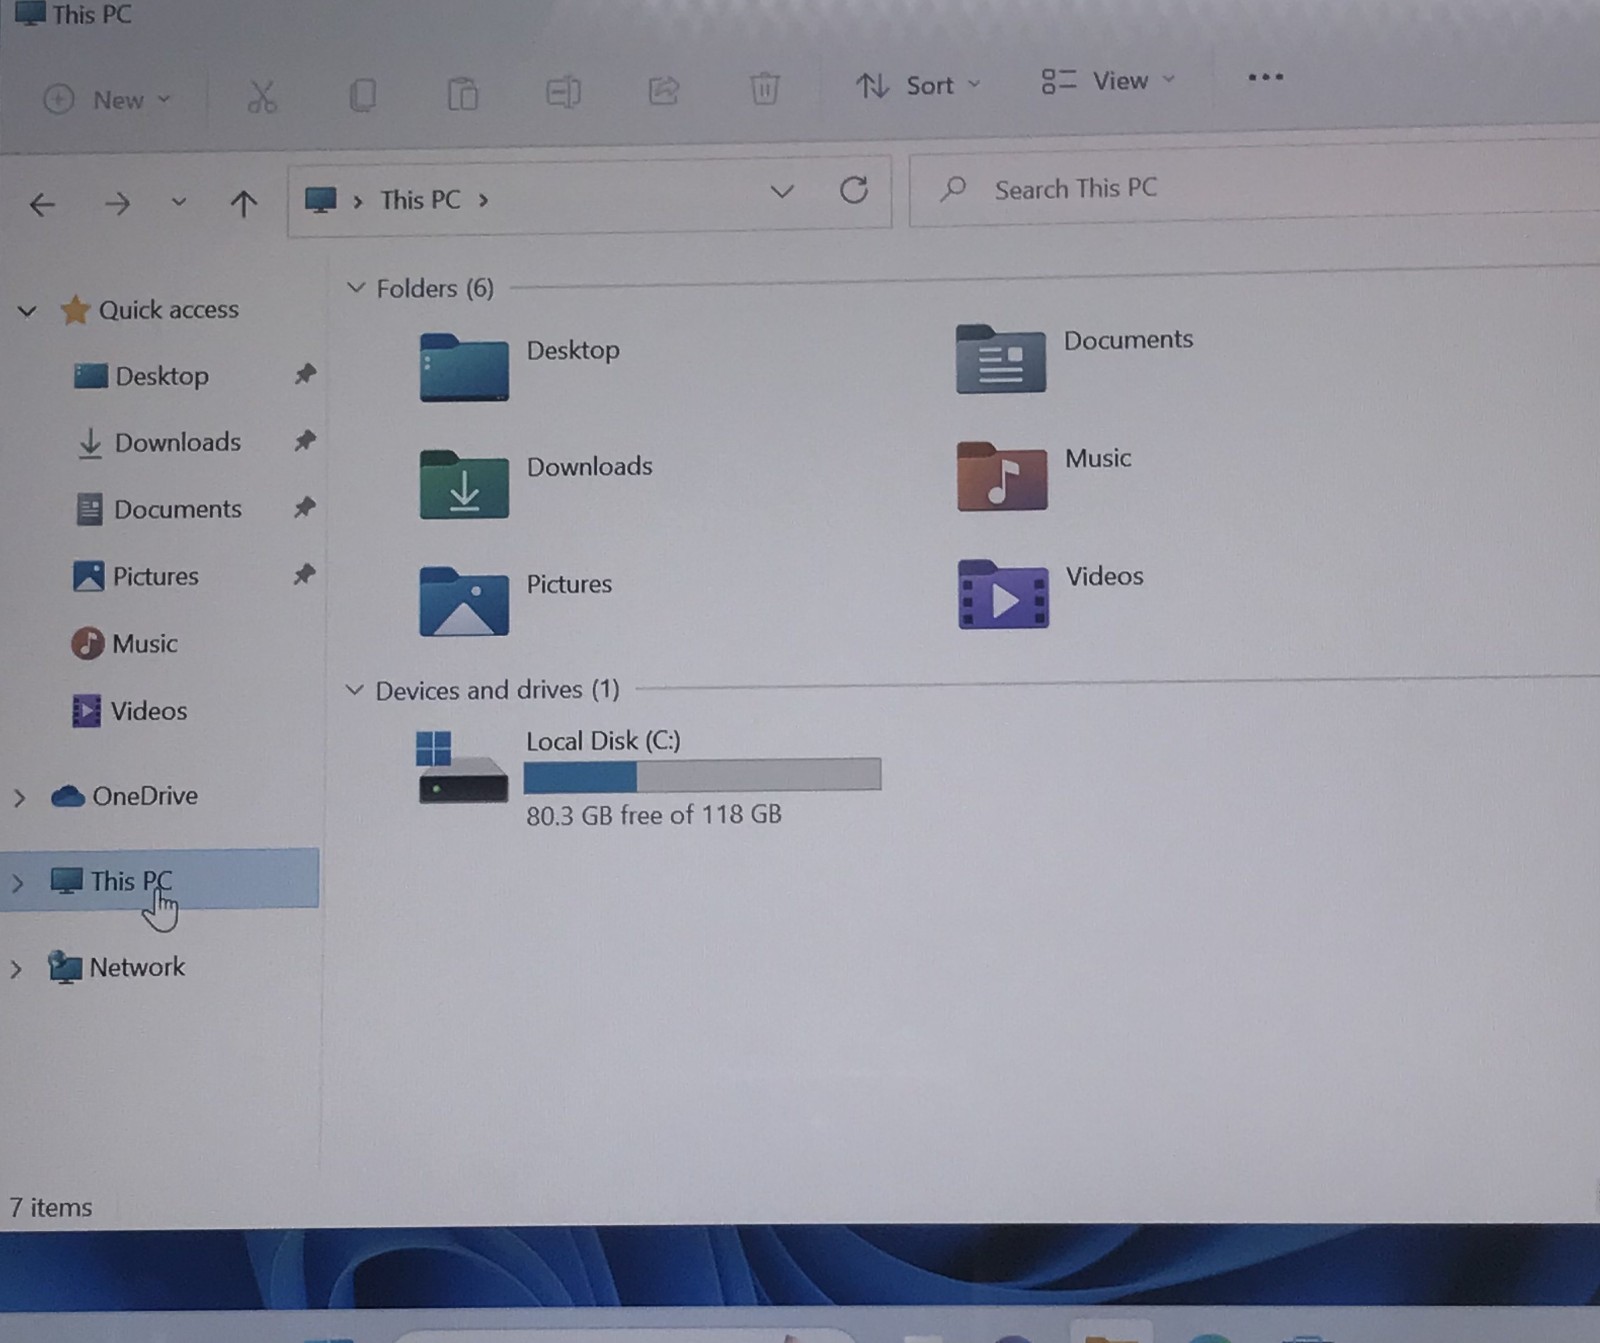
Task: Open Videos in the sidebar
Action: pos(148,711)
